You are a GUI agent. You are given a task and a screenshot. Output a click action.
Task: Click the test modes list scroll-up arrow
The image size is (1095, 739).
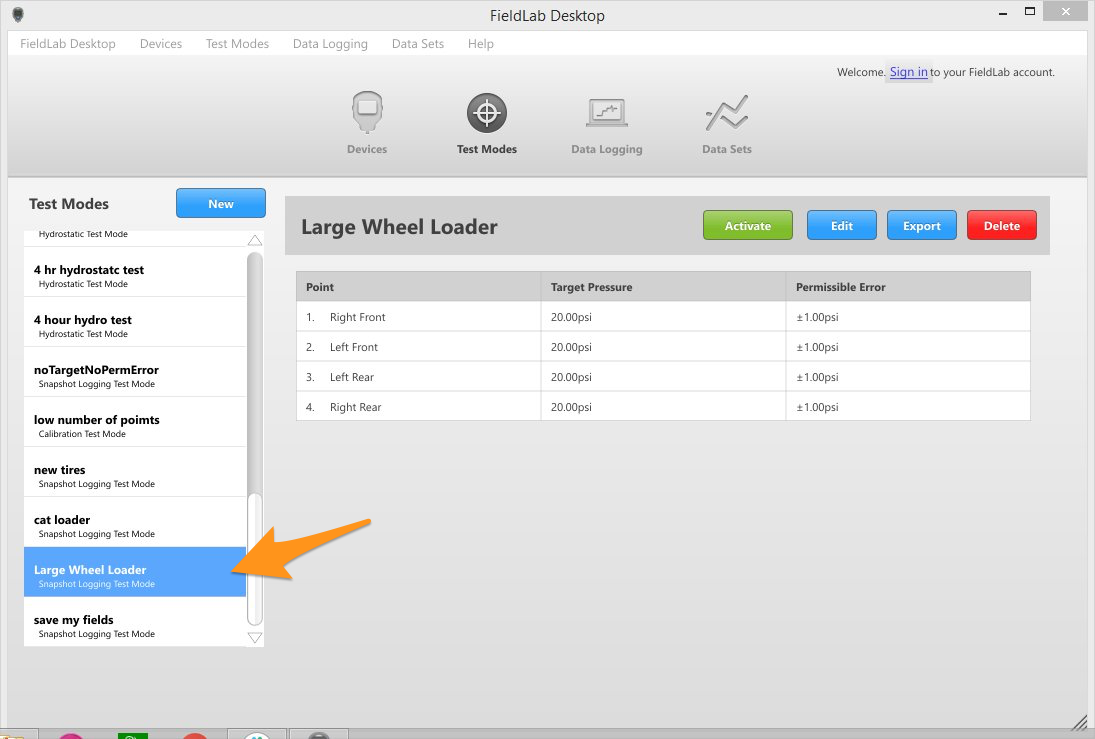[255, 240]
